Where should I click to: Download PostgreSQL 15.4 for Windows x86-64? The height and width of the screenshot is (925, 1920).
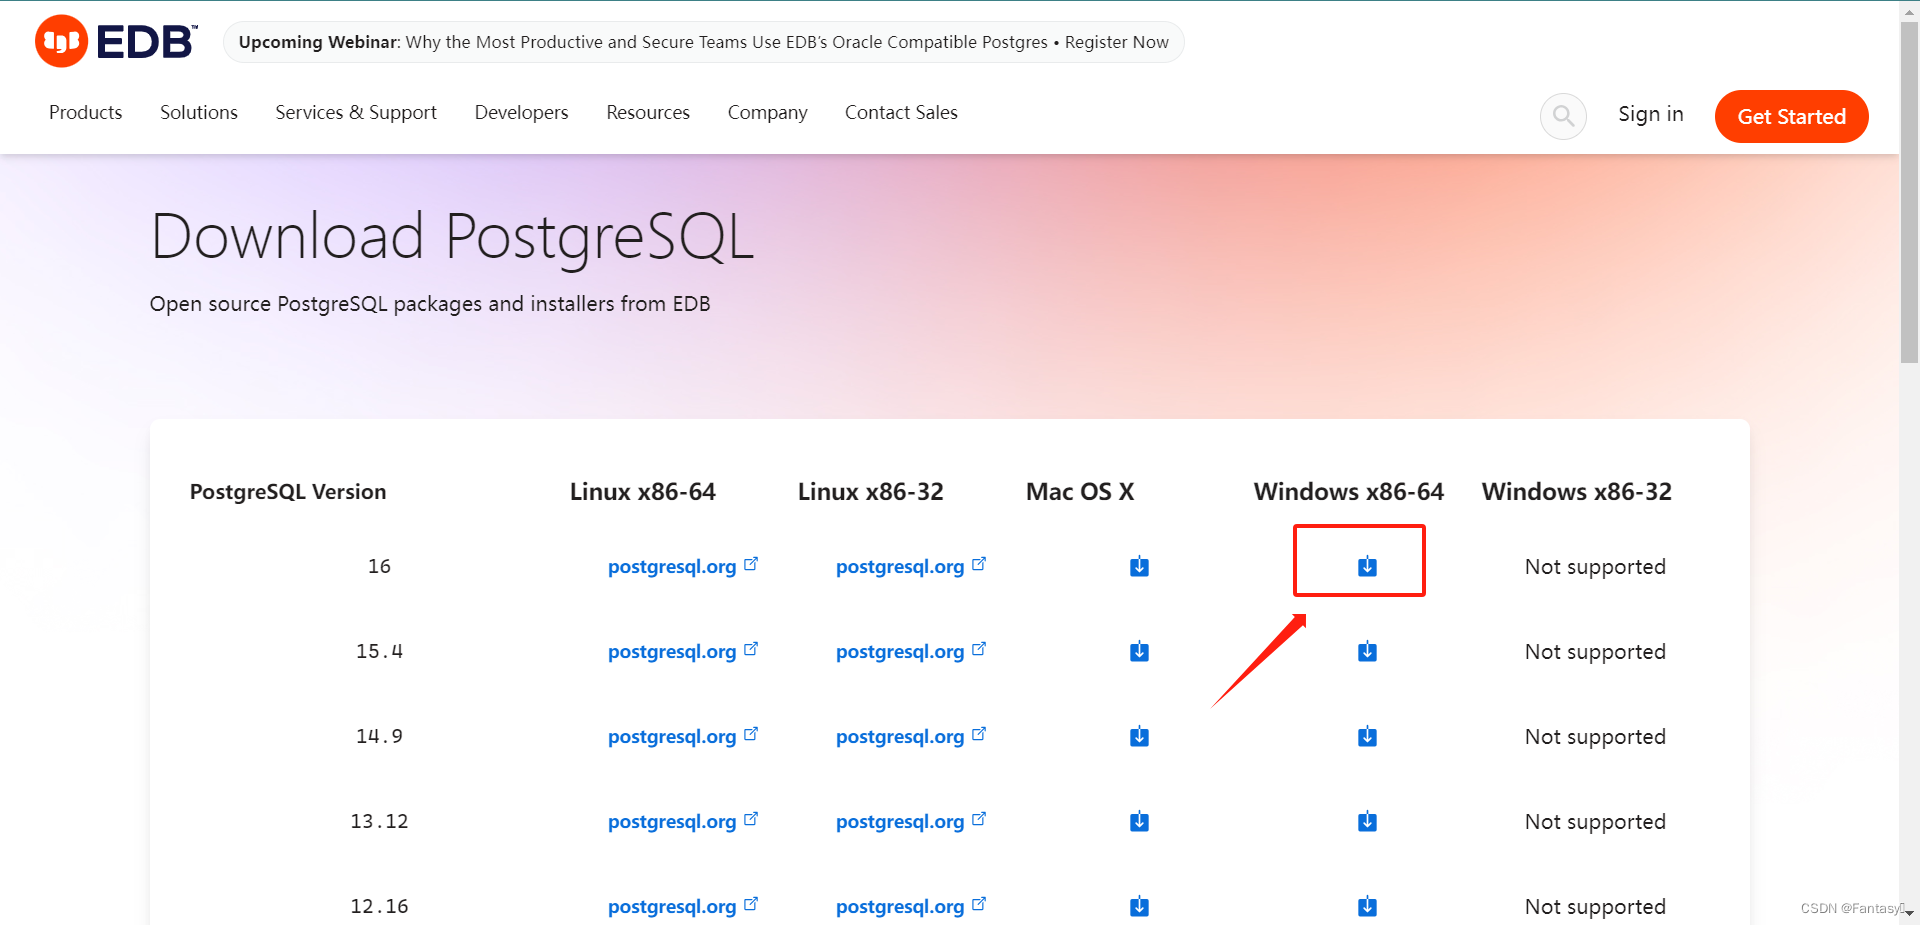1367,652
